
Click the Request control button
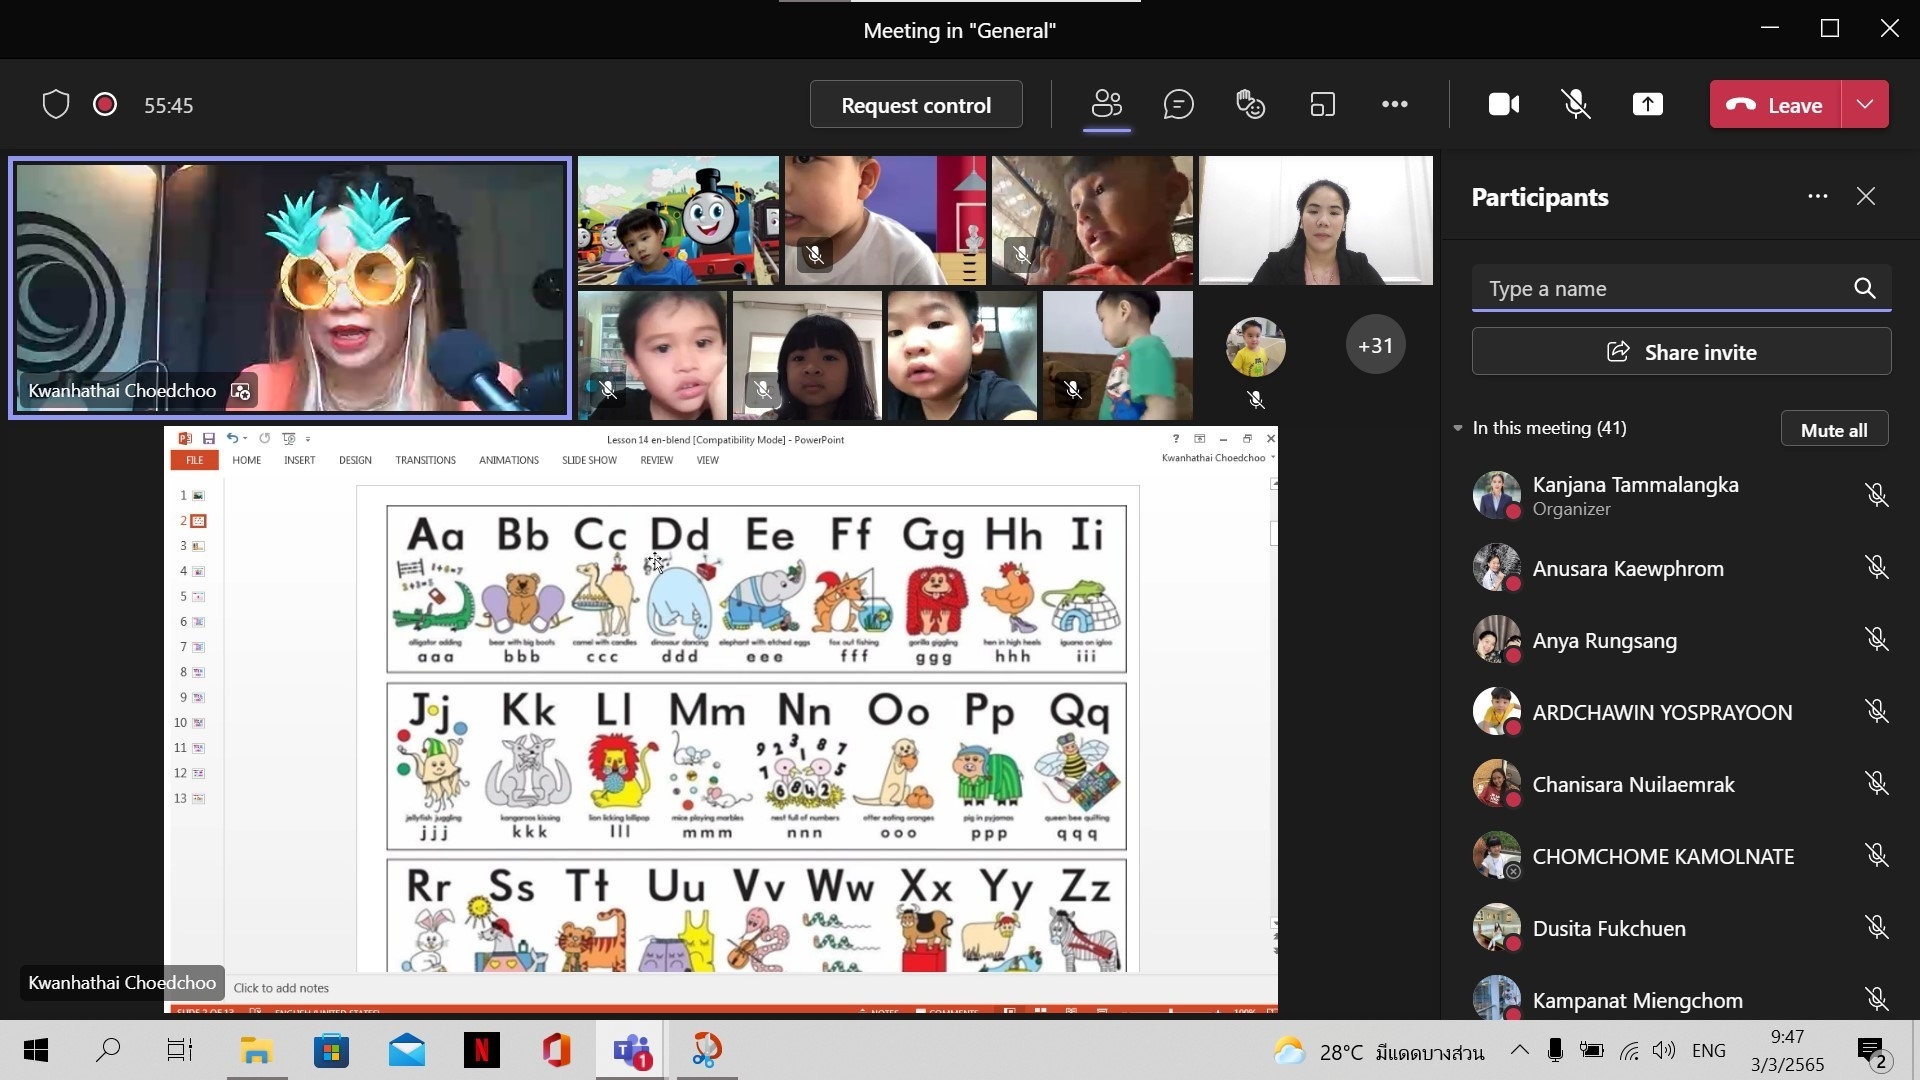(x=915, y=105)
